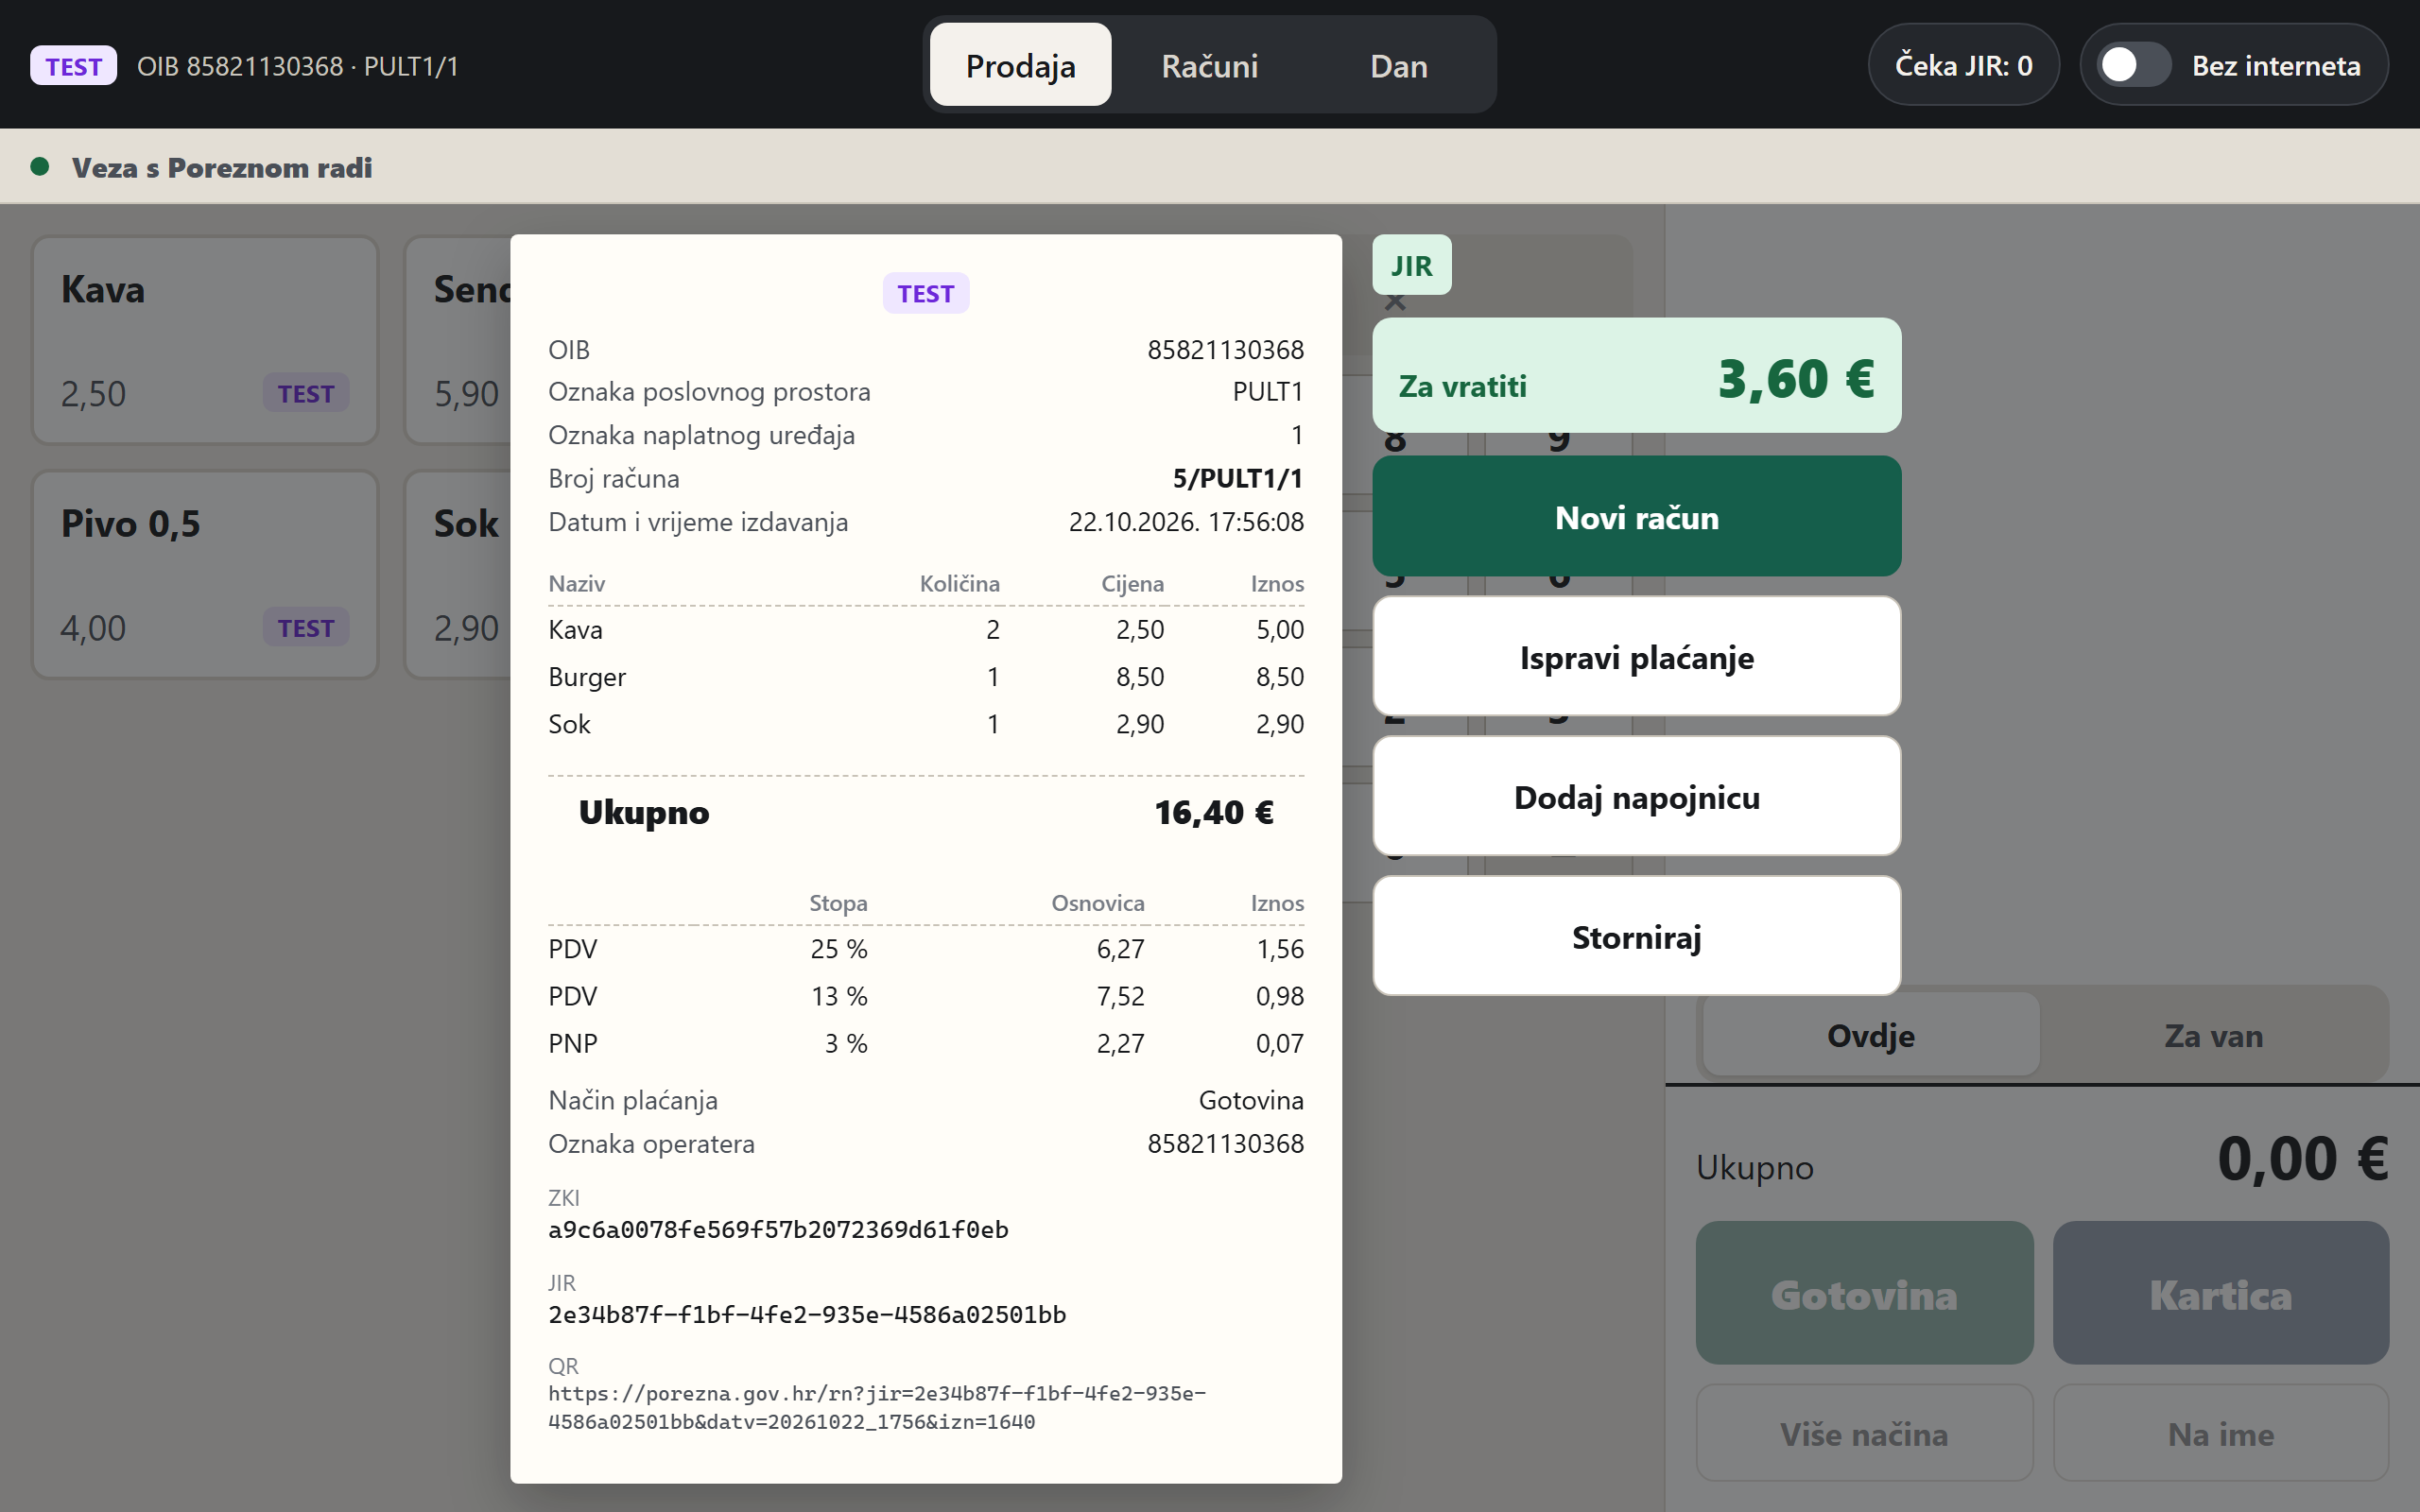The height and width of the screenshot is (1512, 2420).
Task: Pay with Gotovina
Action: 1864,1293
